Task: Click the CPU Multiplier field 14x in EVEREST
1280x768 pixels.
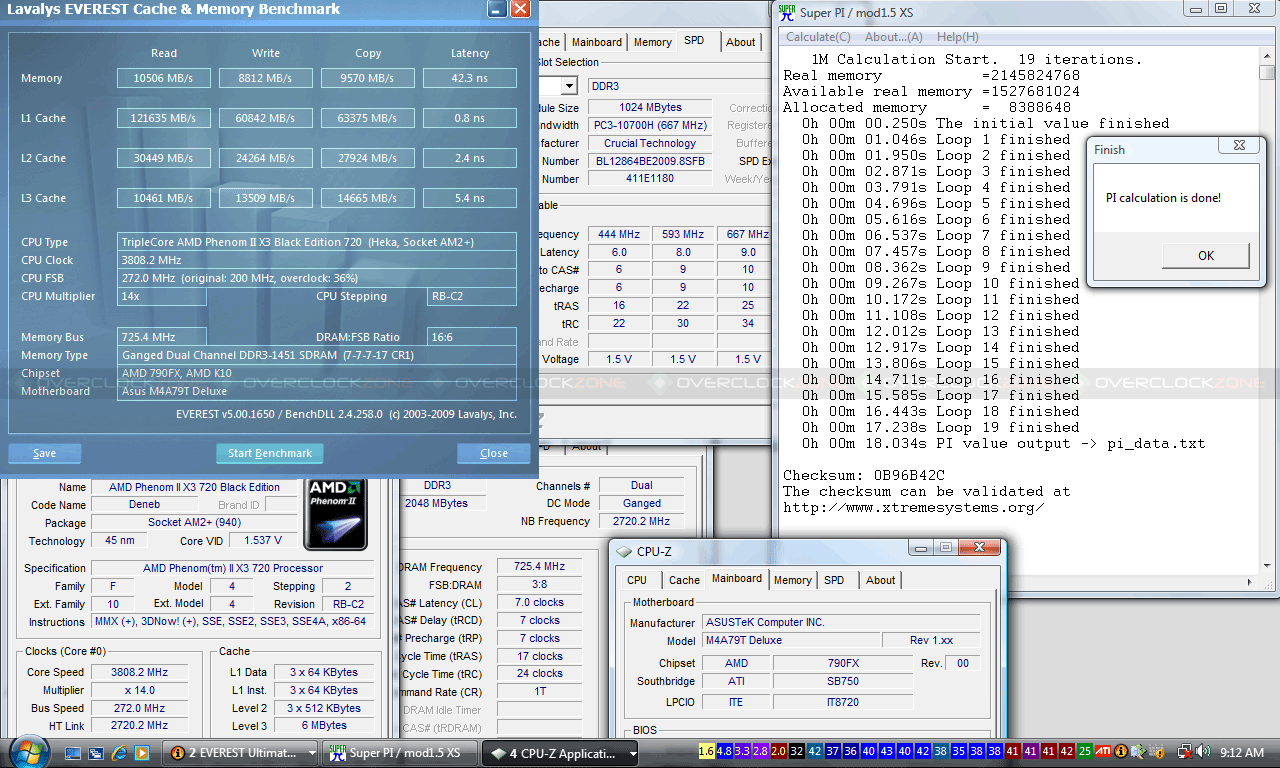Action: tap(162, 297)
